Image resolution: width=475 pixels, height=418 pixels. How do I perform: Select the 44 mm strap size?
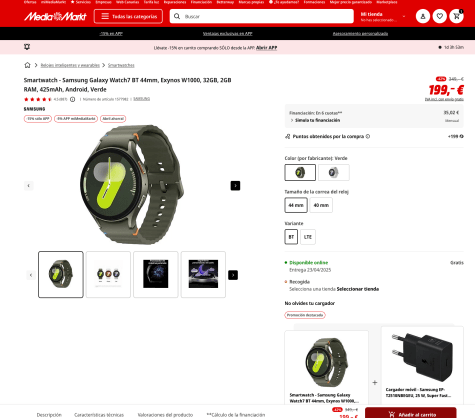point(296,205)
